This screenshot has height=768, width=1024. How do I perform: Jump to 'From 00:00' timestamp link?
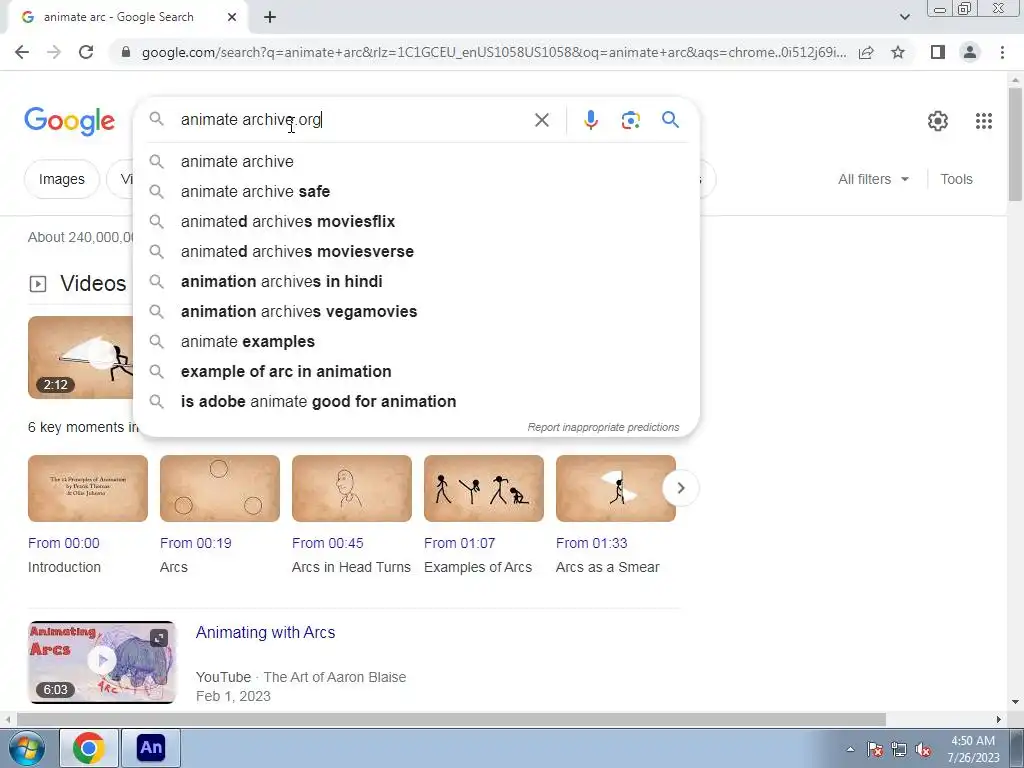[64, 543]
